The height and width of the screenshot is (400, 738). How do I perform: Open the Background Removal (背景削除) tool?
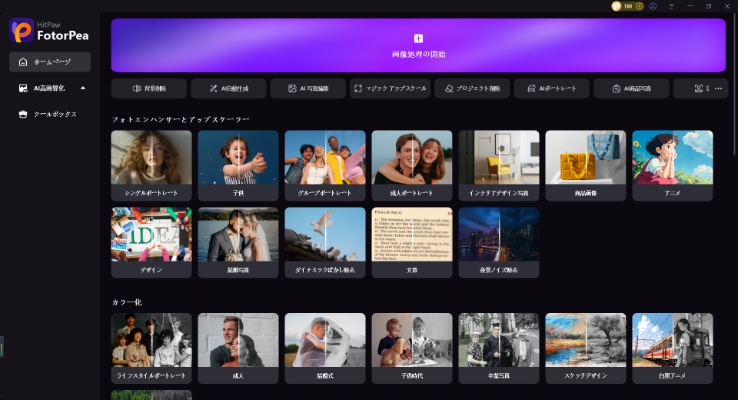(x=149, y=88)
